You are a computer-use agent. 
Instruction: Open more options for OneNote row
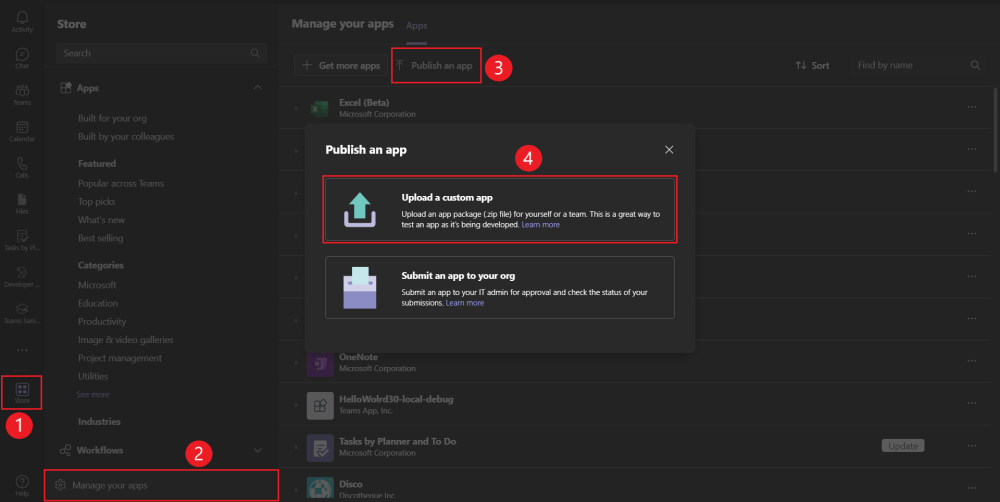coord(971,360)
